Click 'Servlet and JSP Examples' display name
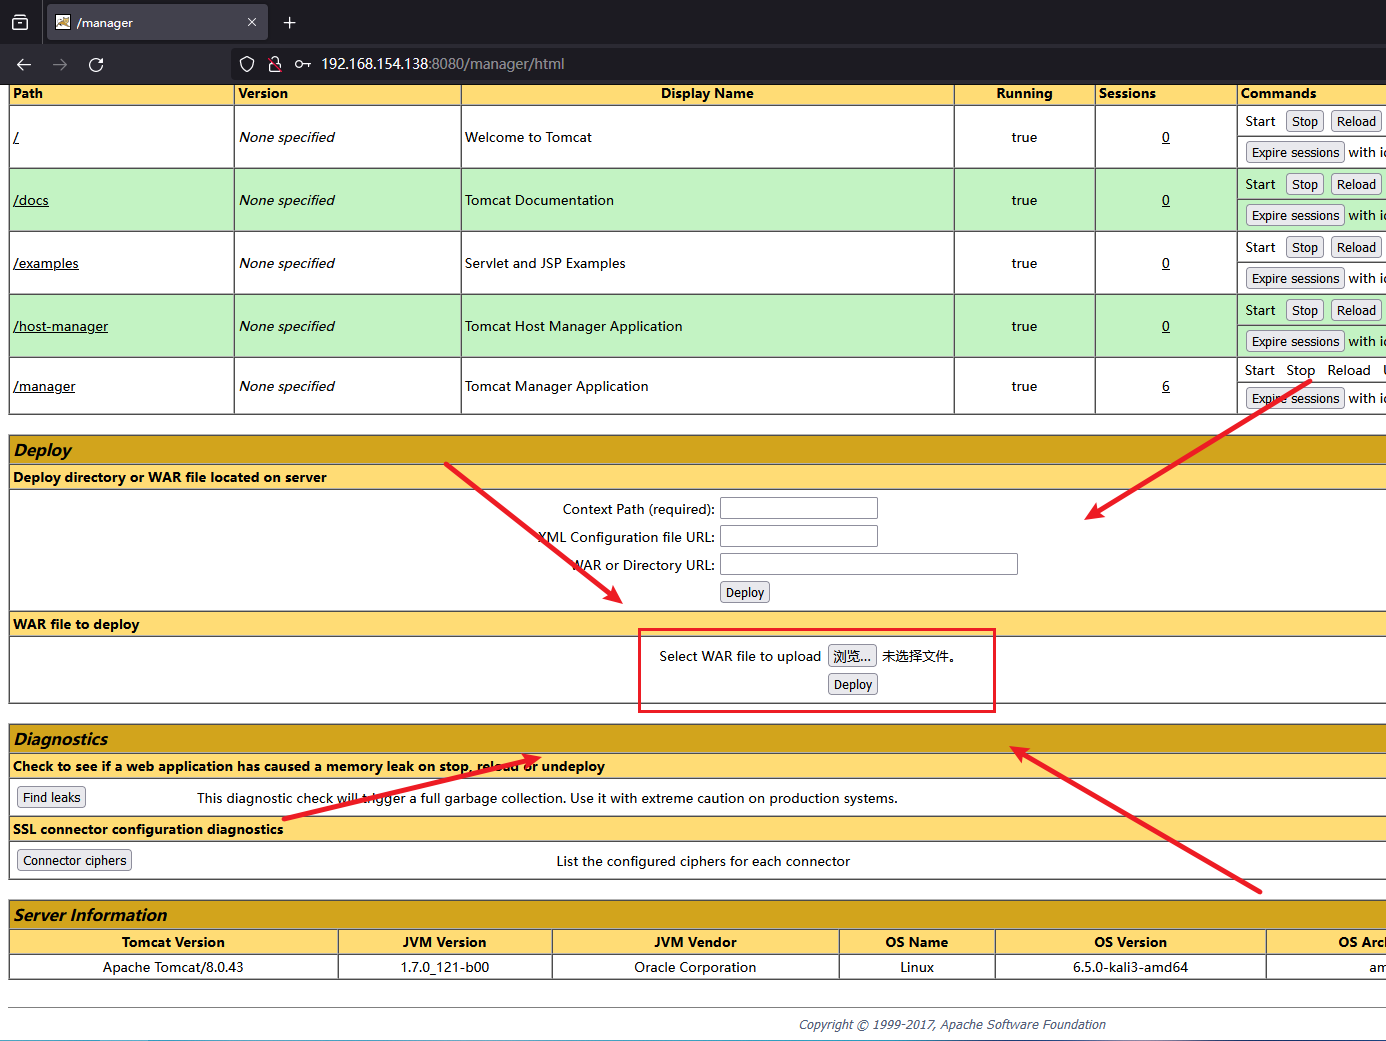The height and width of the screenshot is (1041, 1386). pyautogui.click(x=545, y=263)
